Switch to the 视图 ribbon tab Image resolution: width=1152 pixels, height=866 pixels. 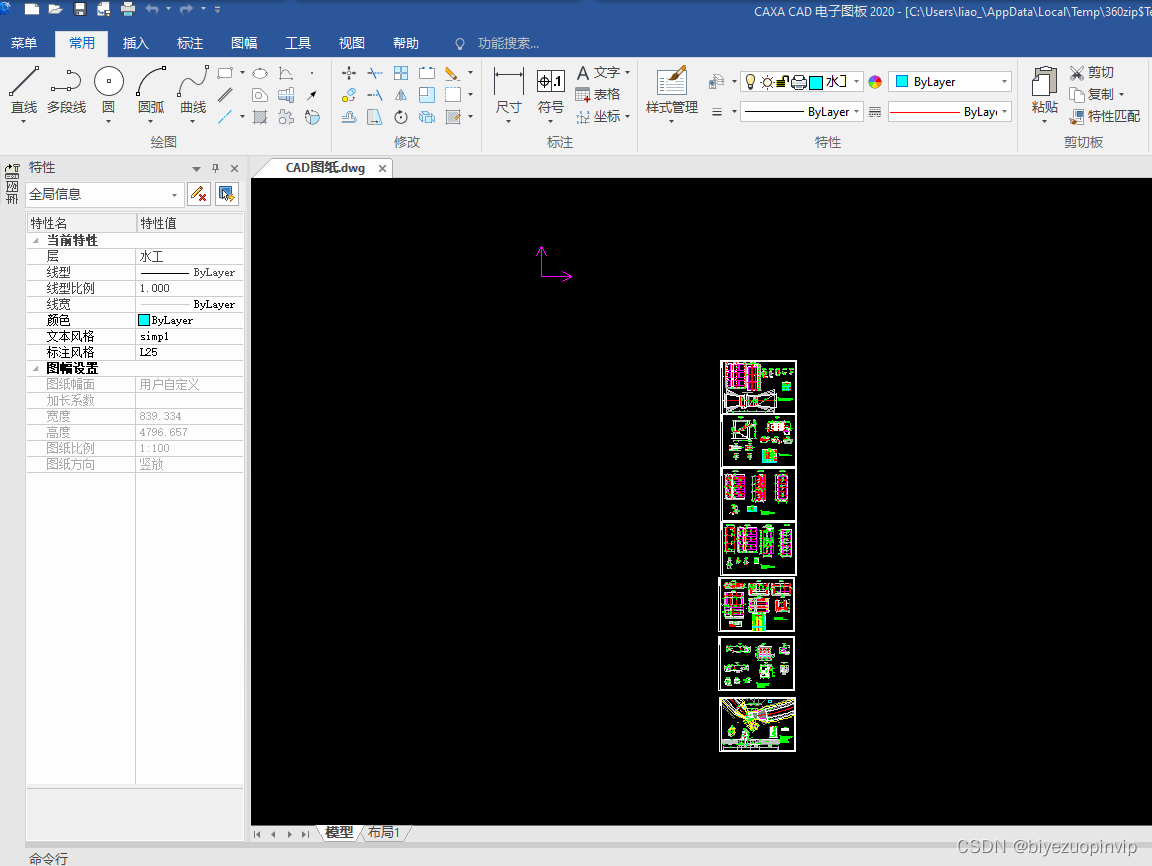click(351, 43)
